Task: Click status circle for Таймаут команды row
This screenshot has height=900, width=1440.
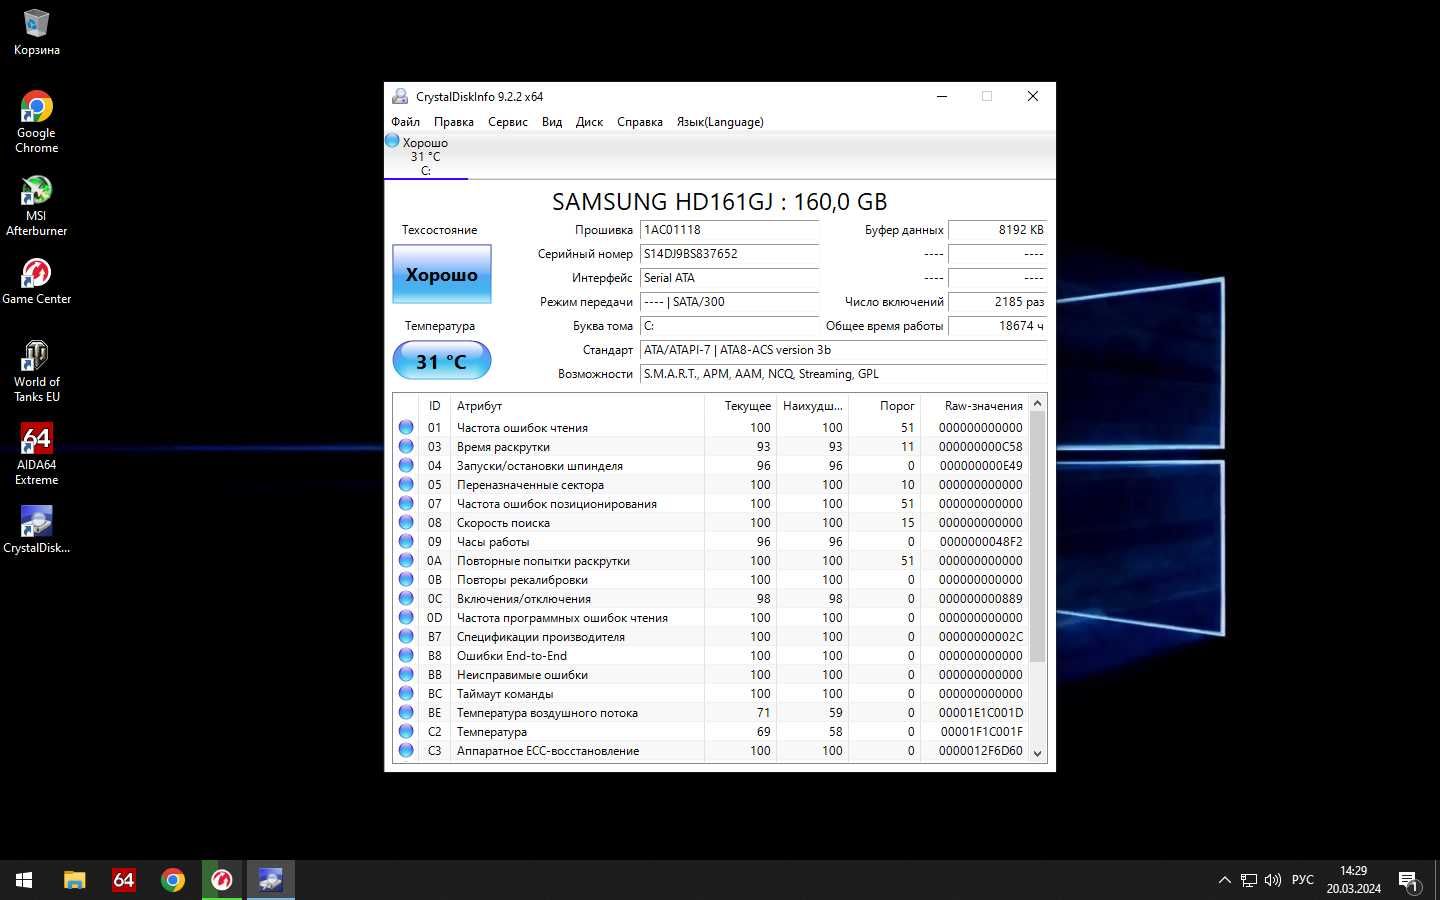Action: point(406,693)
